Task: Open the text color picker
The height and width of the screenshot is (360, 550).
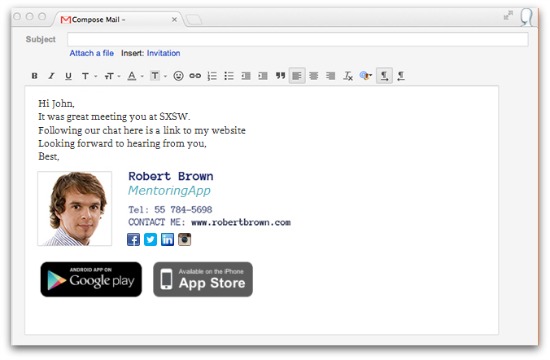Action: (x=135, y=76)
